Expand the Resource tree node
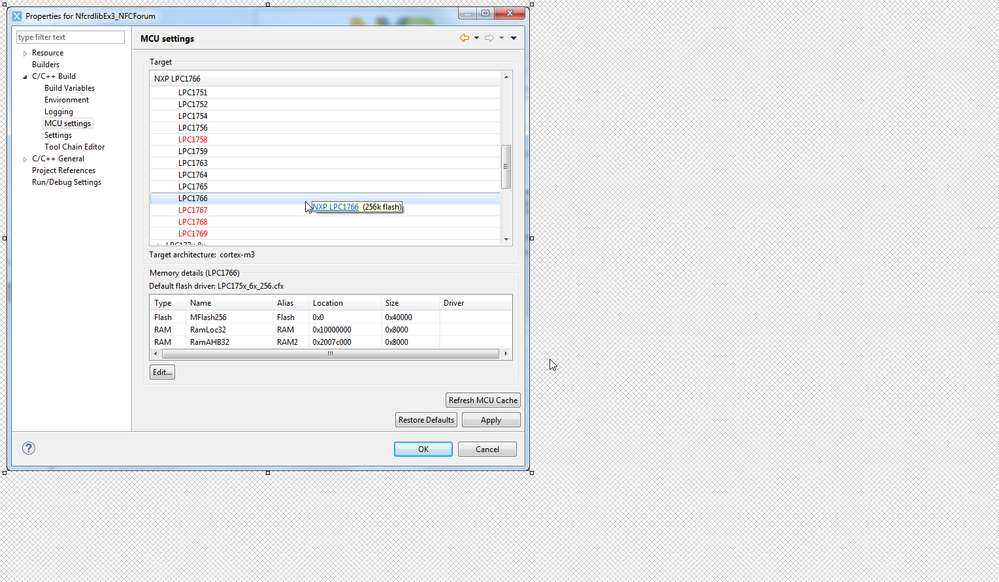The height and width of the screenshot is (582, 999). point(25,54)
